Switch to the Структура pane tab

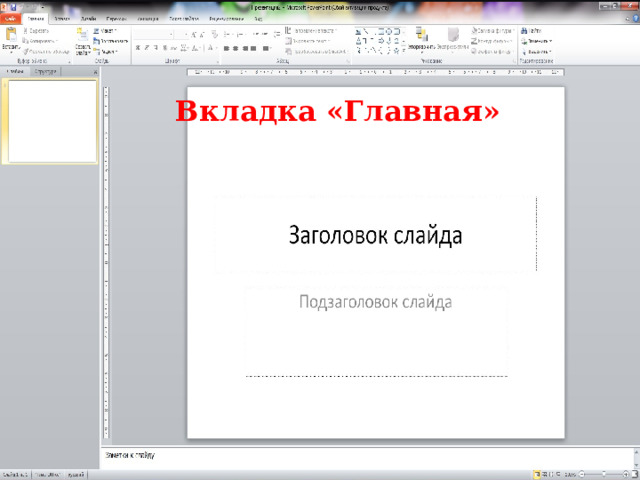pyautogui.click(x=45, y=72)
